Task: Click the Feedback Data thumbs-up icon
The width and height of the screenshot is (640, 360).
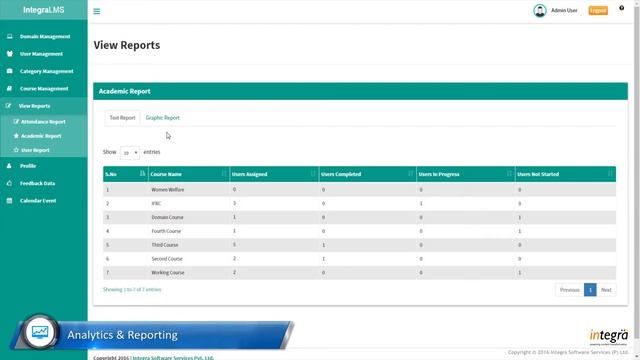Action: 9,183
